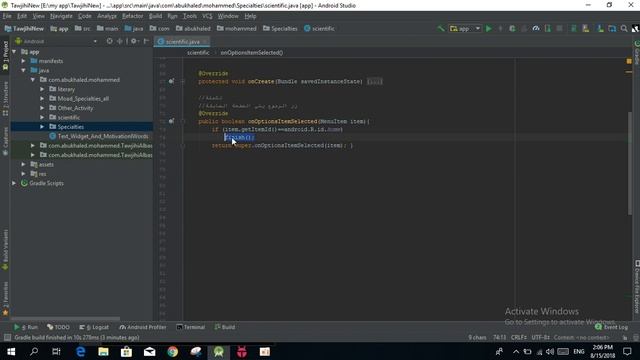Click the volume icon in system tray
The width and height of the screenshot is (640, 360).
tap(550, 351)
